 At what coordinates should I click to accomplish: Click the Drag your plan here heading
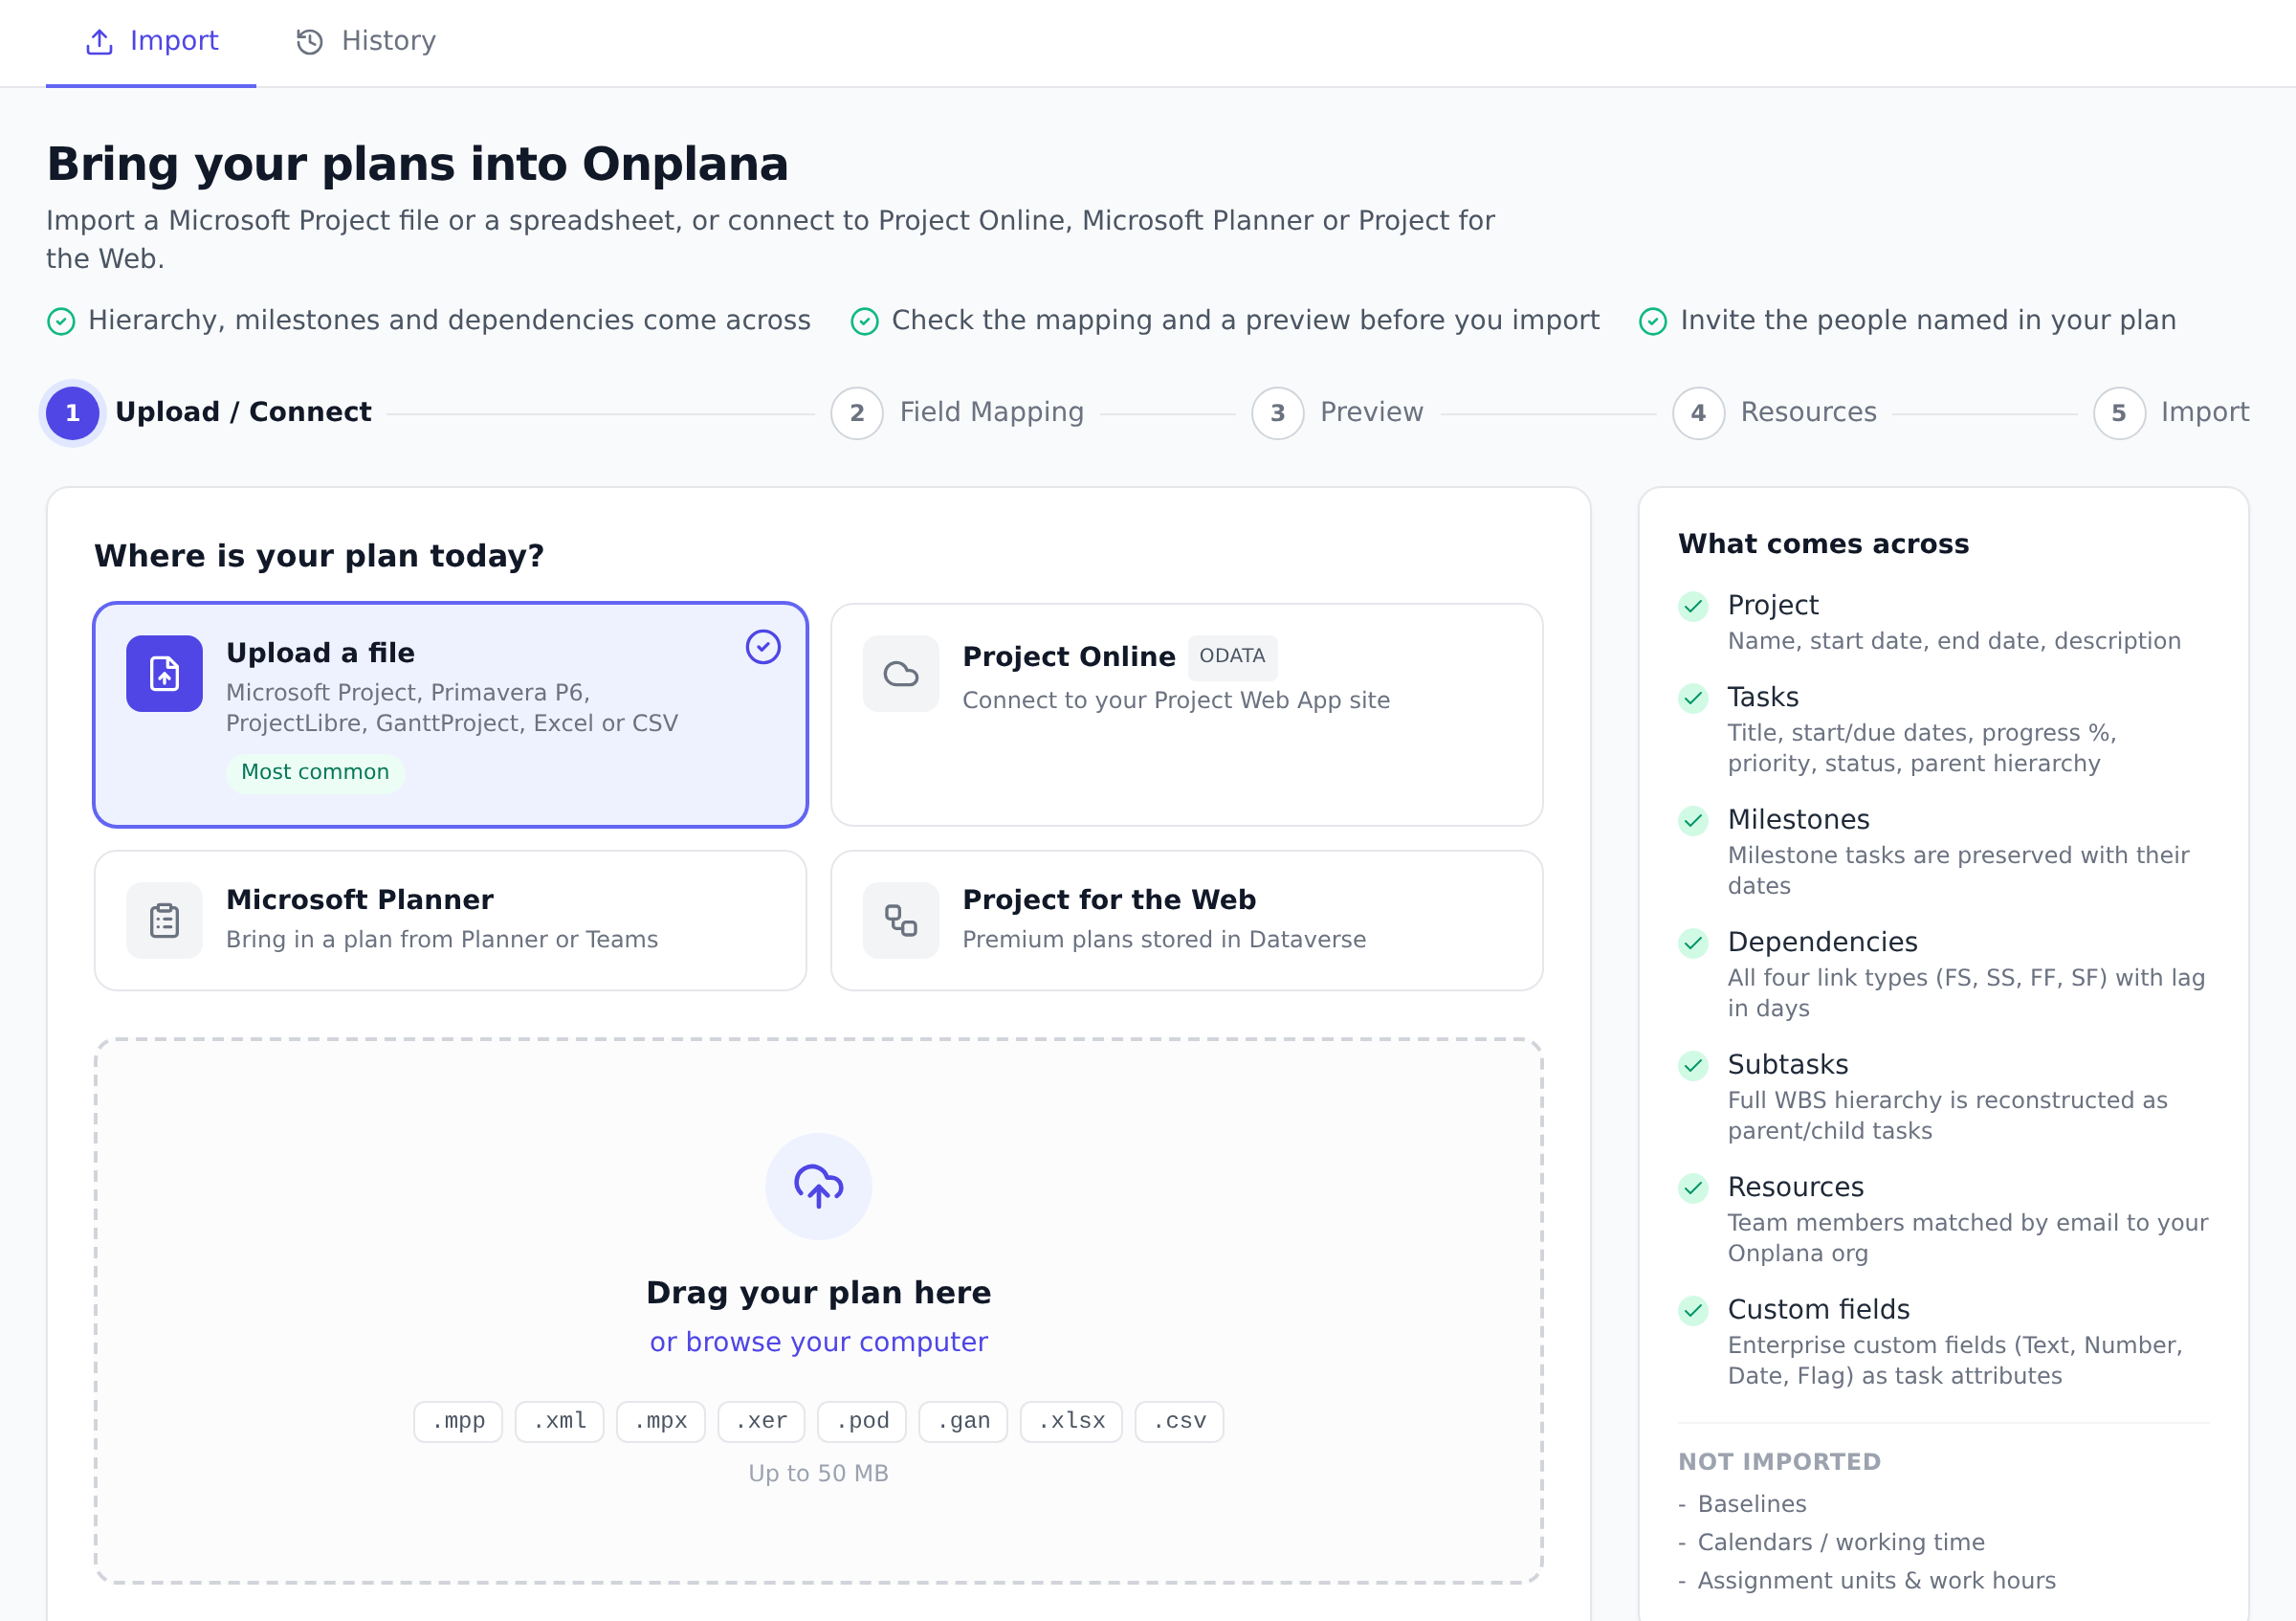[819, 1293]
